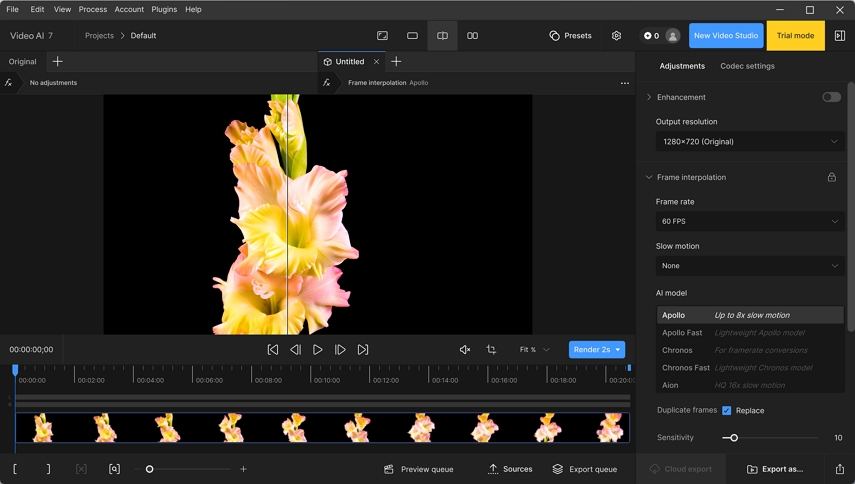
Task: Open the user account avatar
Action: 673,35
